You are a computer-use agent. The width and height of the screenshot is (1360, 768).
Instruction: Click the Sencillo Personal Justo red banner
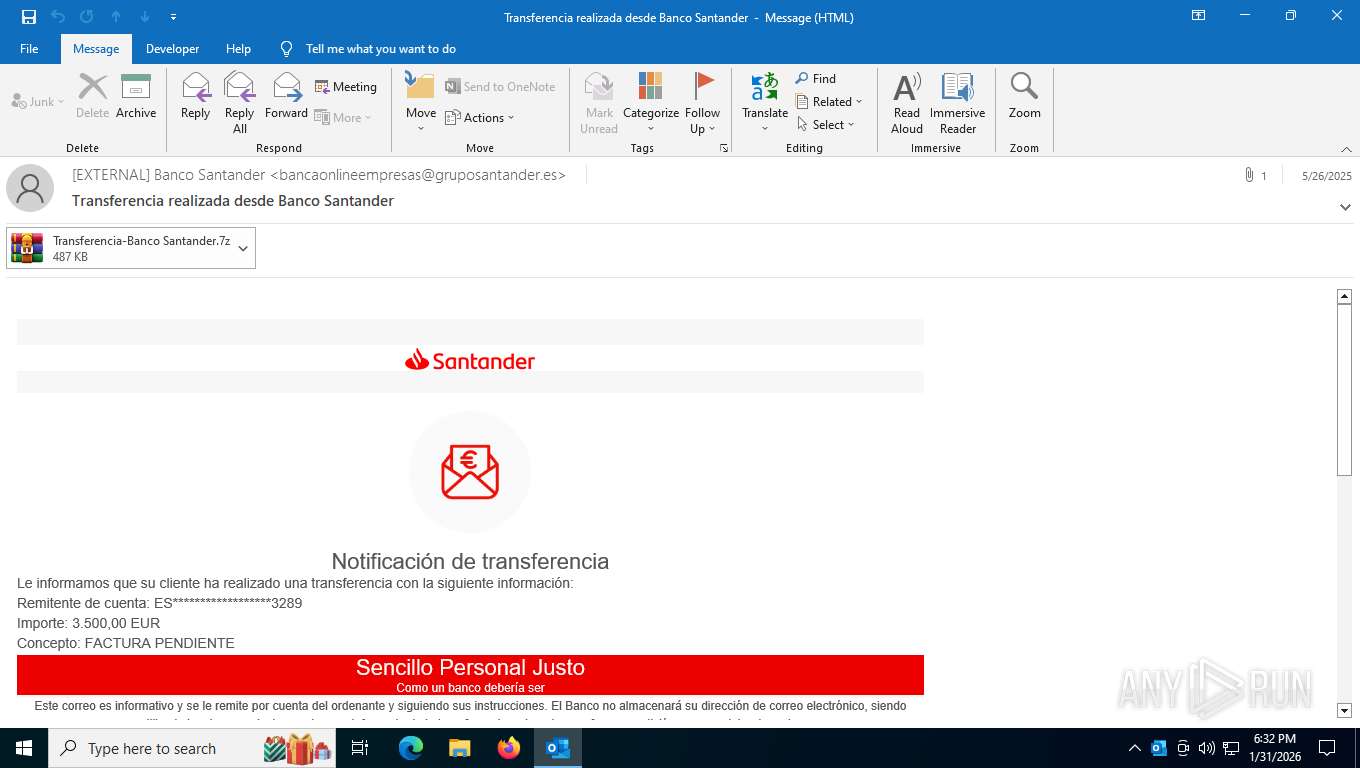click(470, 675)
